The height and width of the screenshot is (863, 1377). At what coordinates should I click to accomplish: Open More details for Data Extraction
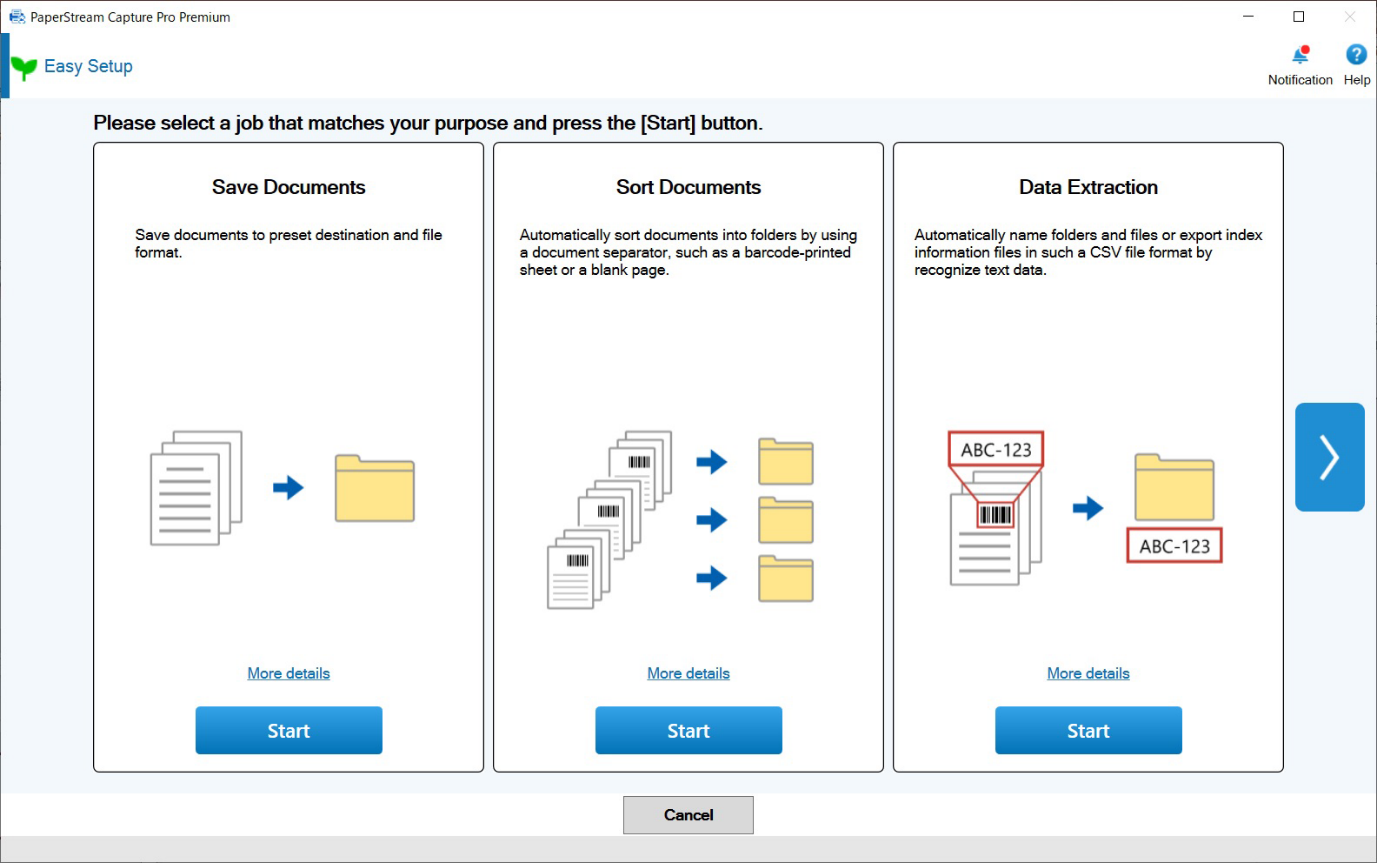click(x=1088, y=673)
